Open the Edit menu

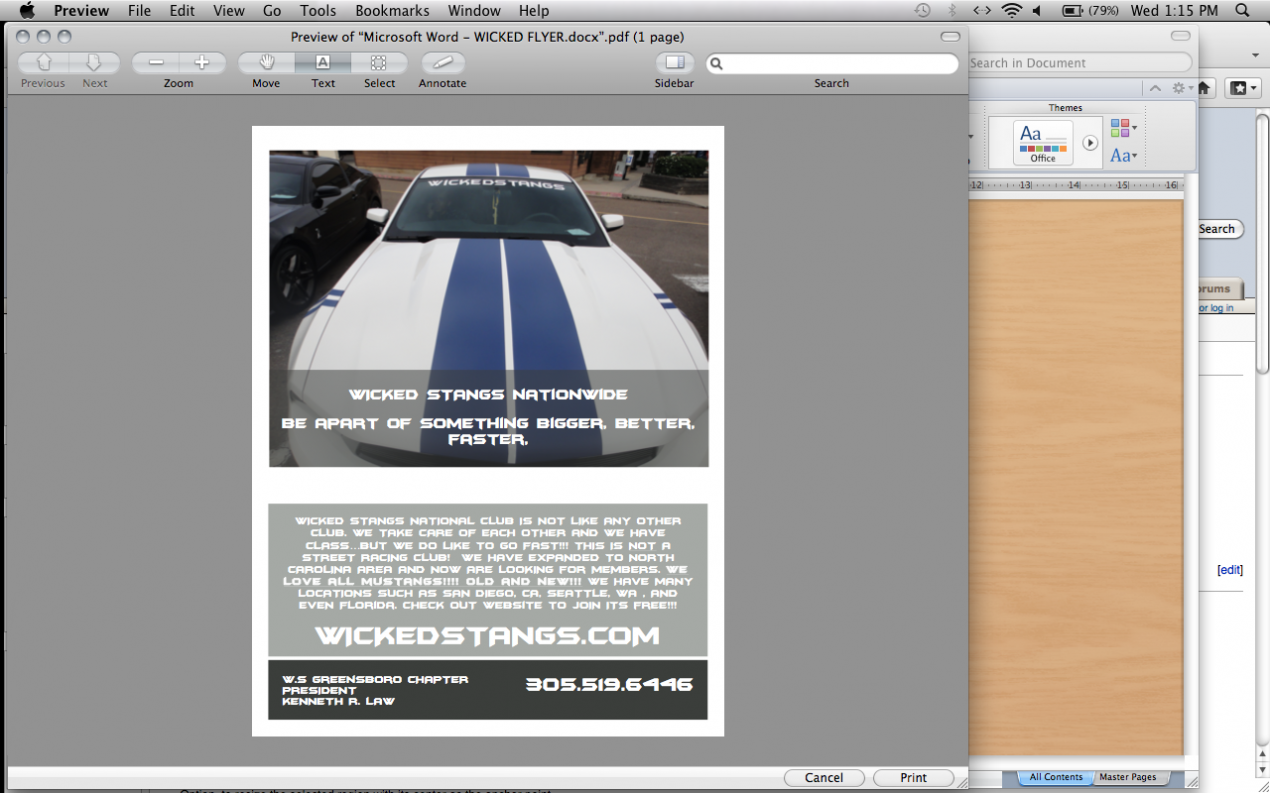coord(182,11)
